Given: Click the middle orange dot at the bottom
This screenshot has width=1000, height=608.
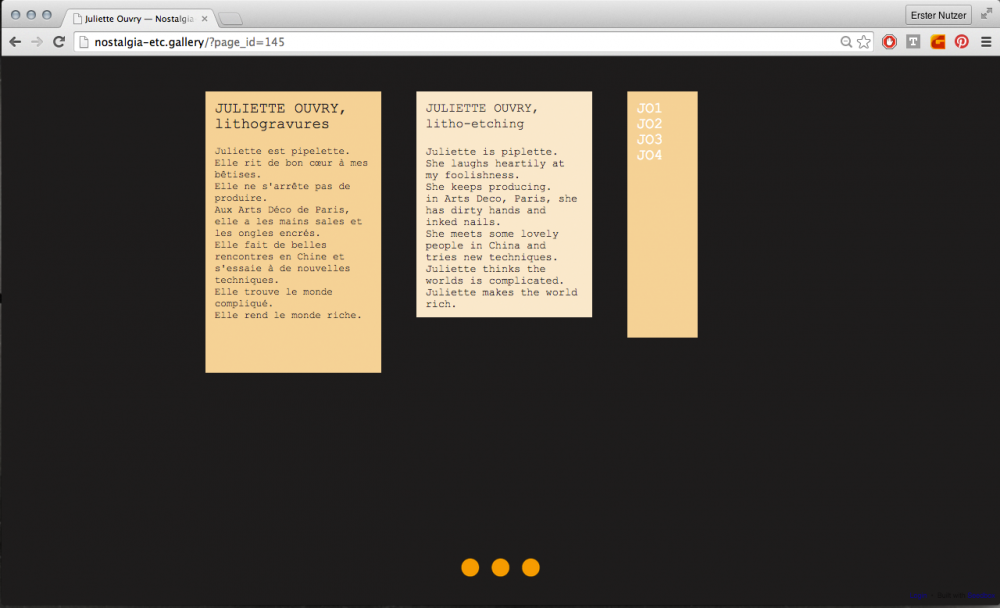Looking at the screenshot, I should (500, 567).
